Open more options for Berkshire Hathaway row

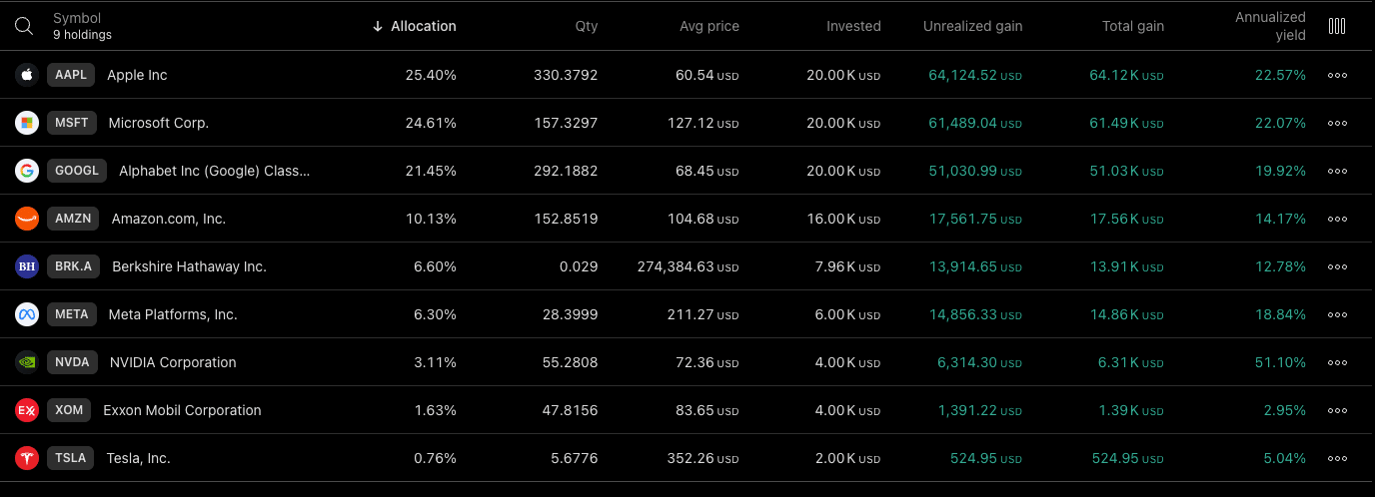1337,267
